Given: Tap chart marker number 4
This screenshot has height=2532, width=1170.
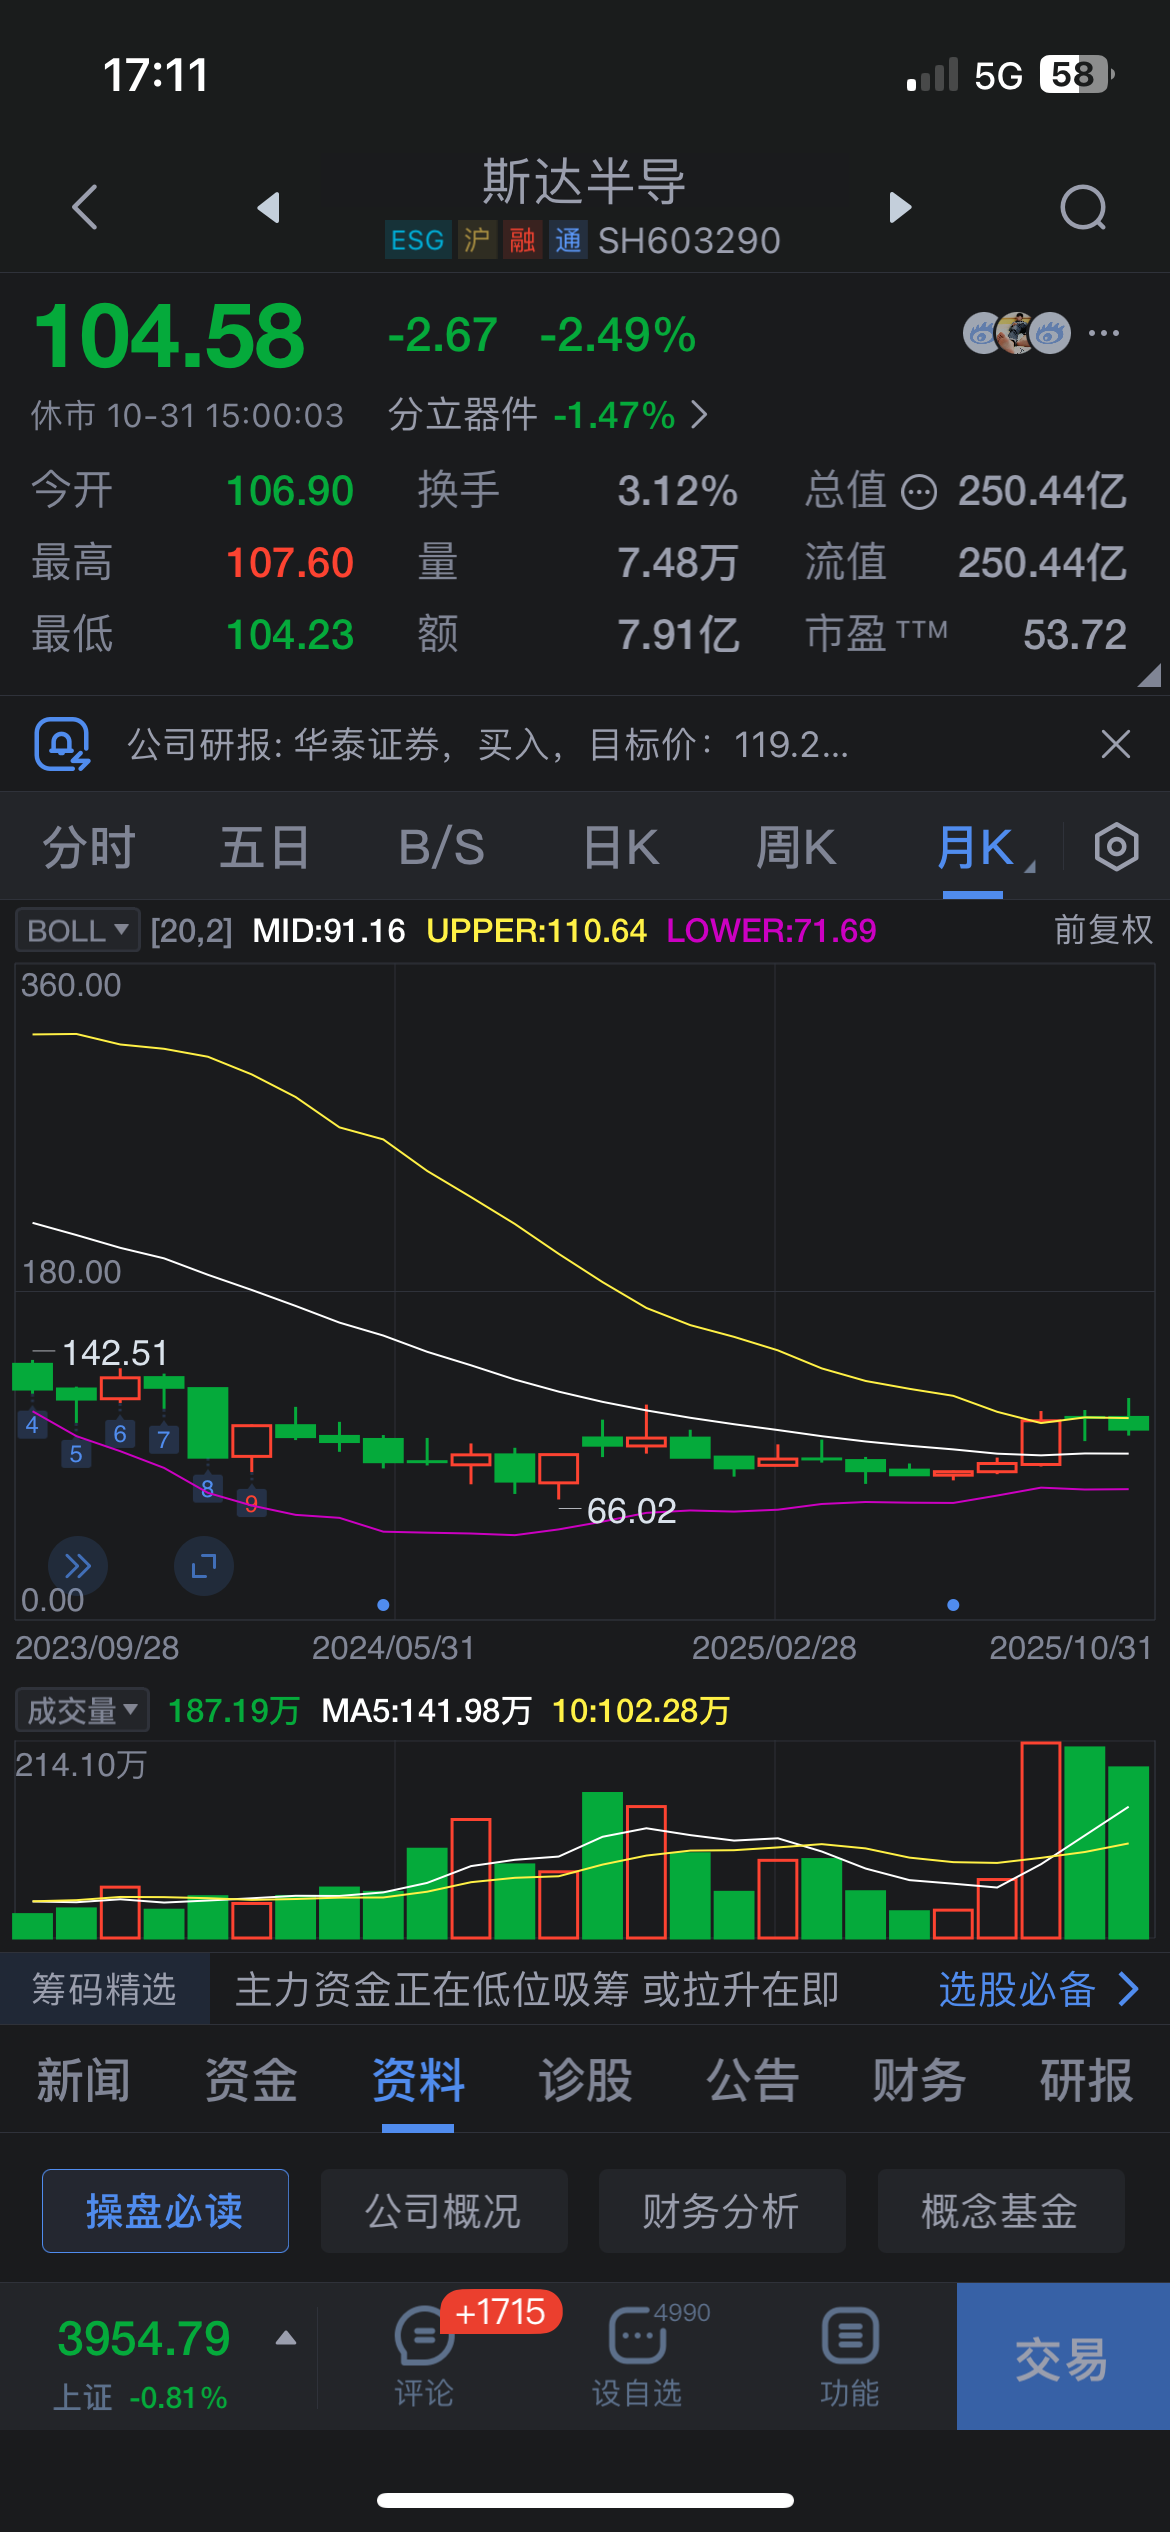Looking at the screenshot, I should (x=32, y=1425).
